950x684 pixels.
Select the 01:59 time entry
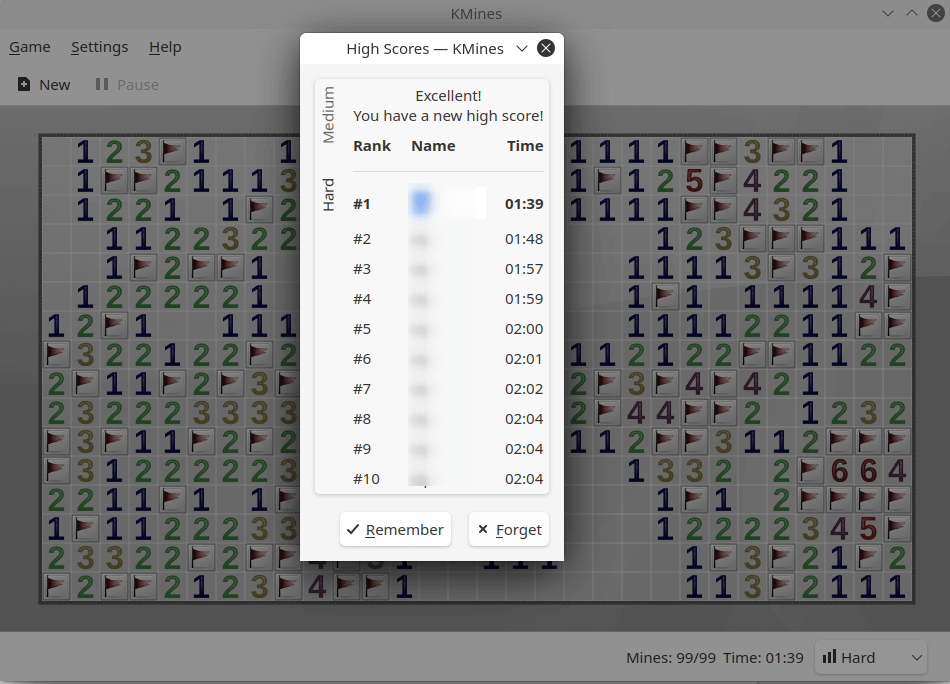pyautogui.click(x=524, y=299)
